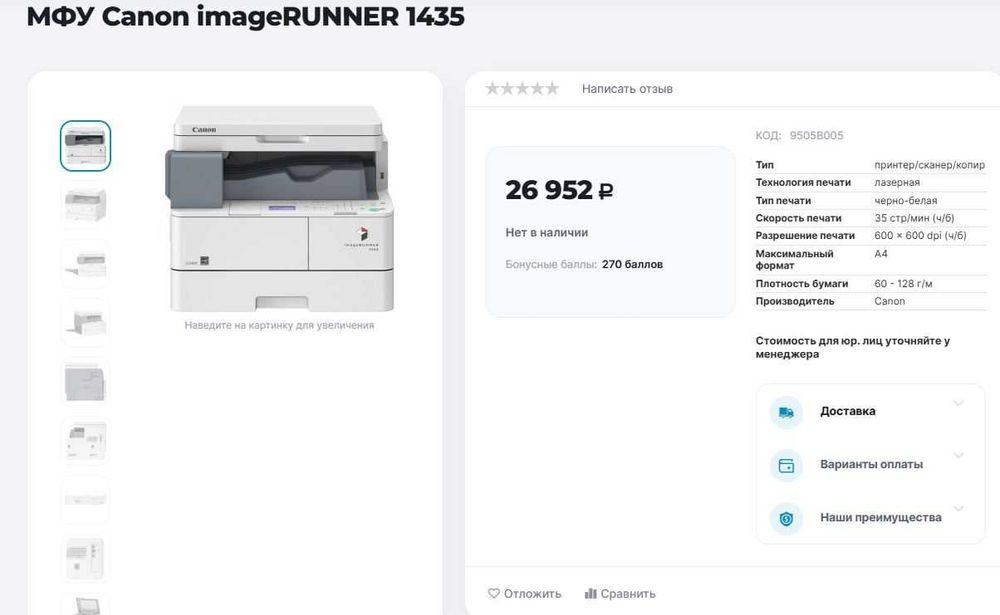Click the Варианты оплаты wallet icon

click(786, 466)
